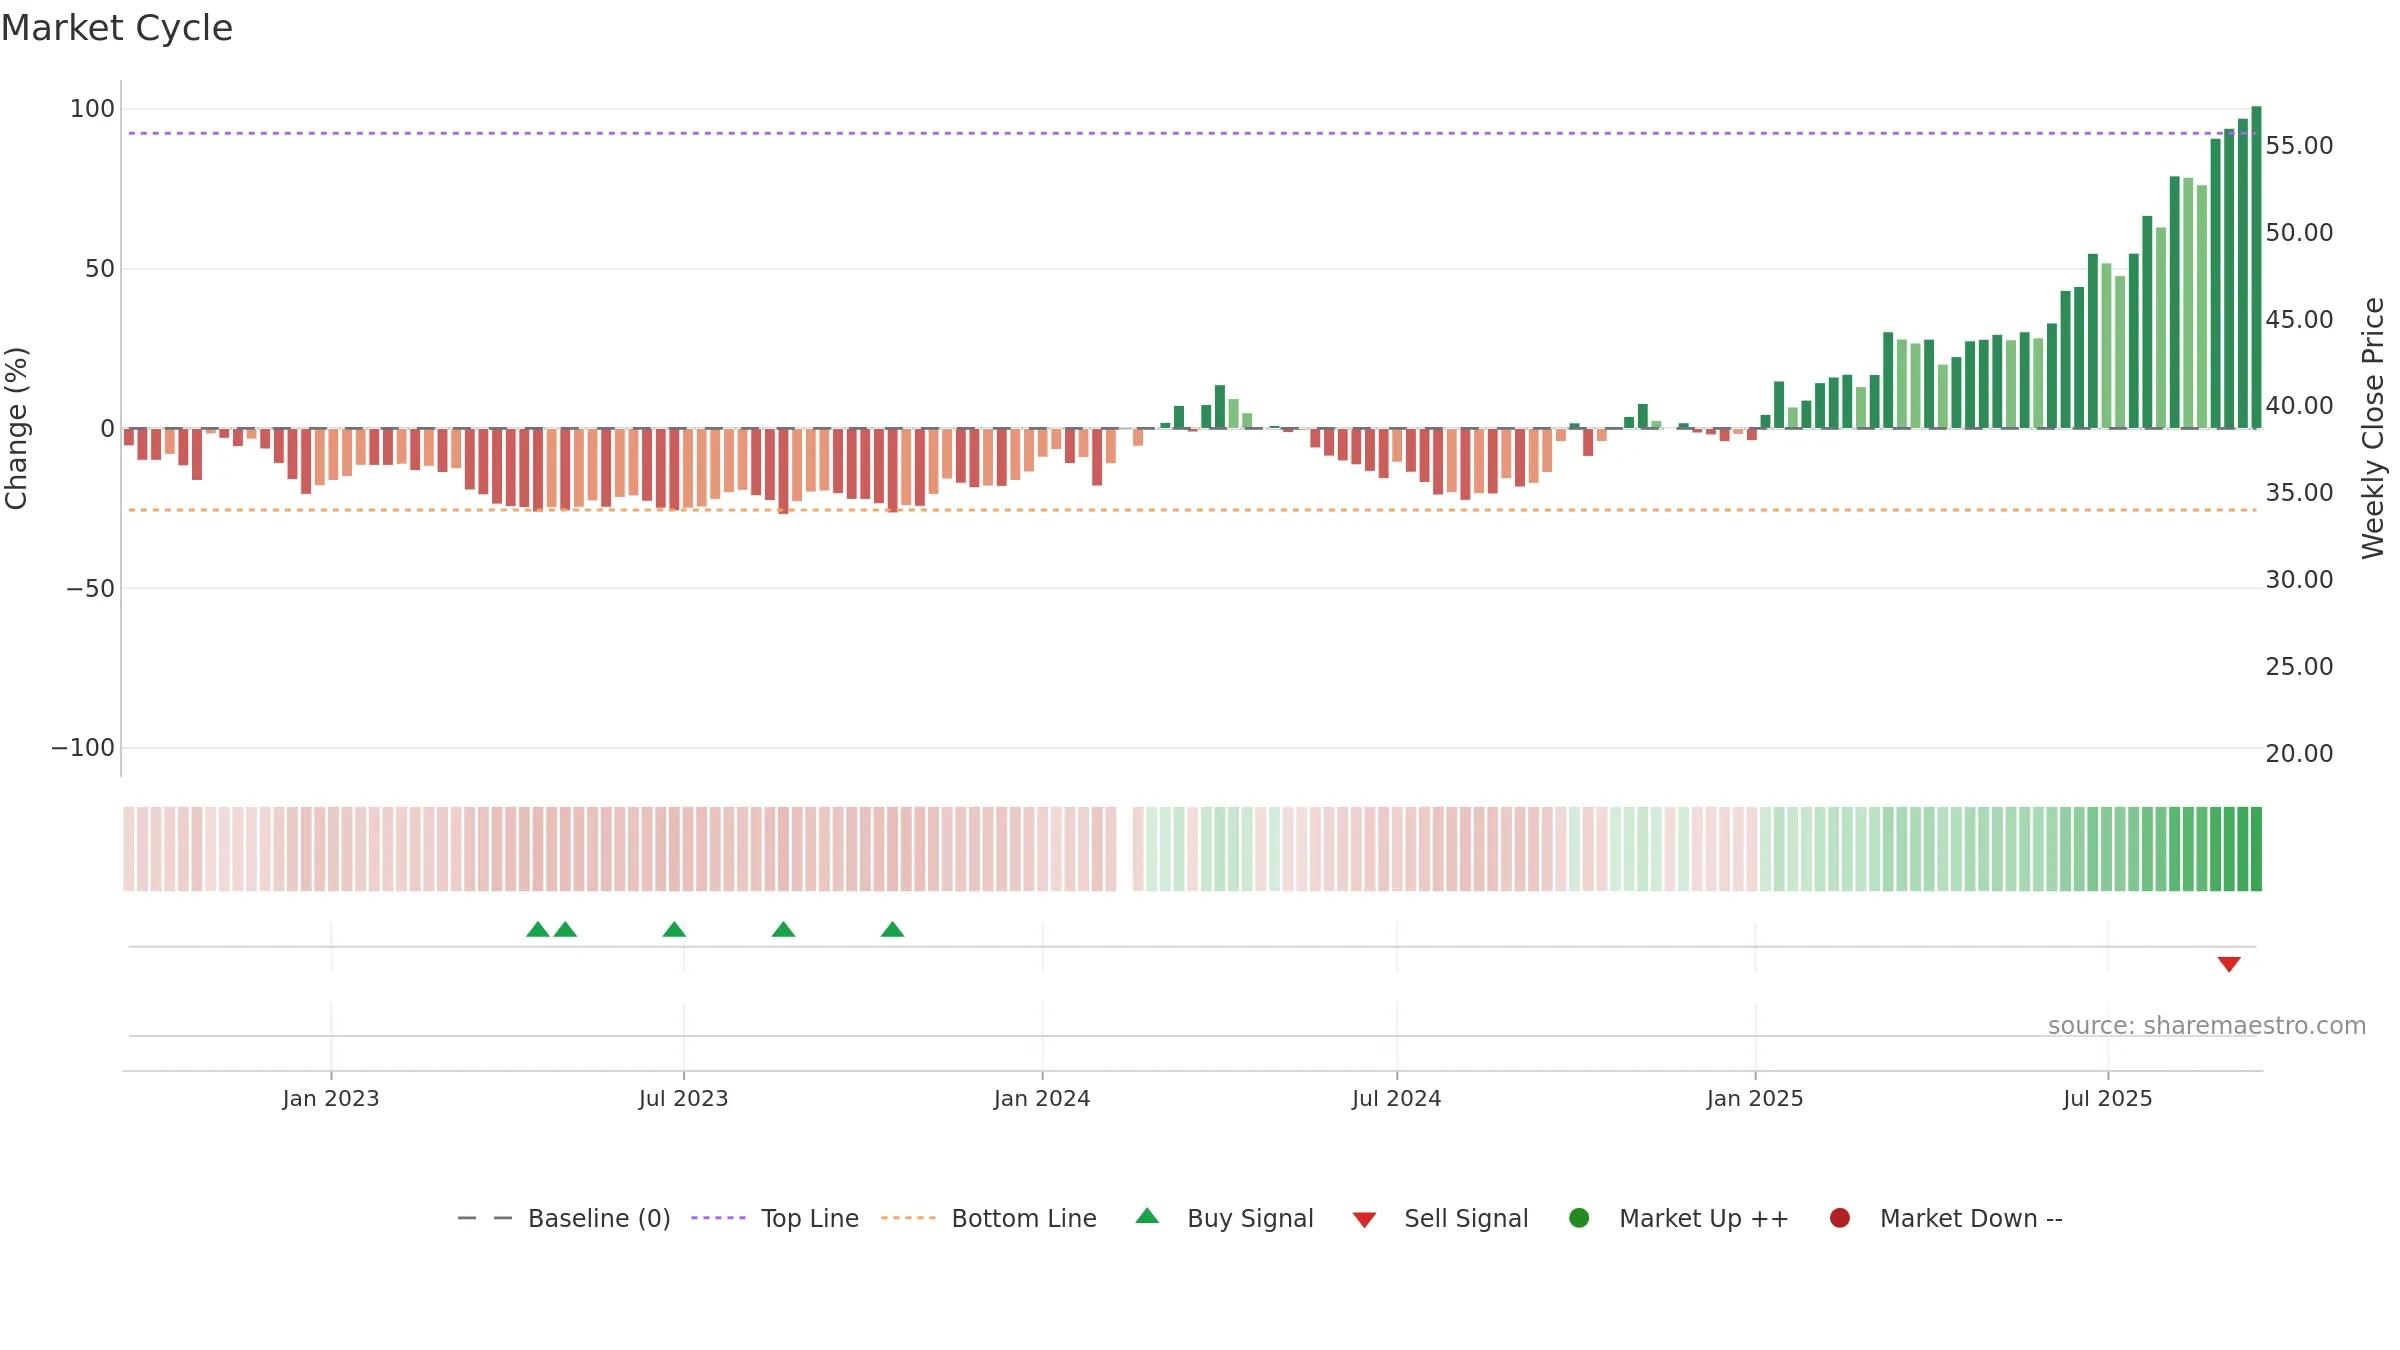The width and height of the screenshot is (2400, 1350).
Task: Click the source: sharemaestro.com text
Action: [2207, 1026]
